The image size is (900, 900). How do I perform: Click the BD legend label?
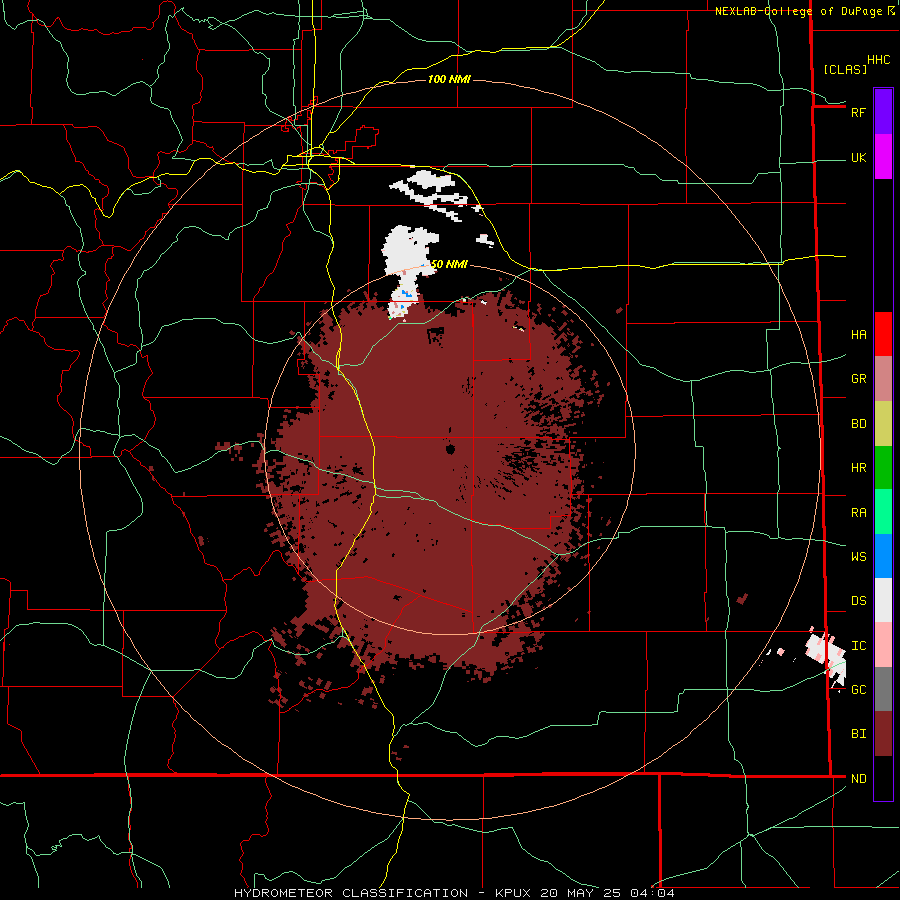(x=858, y=424)
